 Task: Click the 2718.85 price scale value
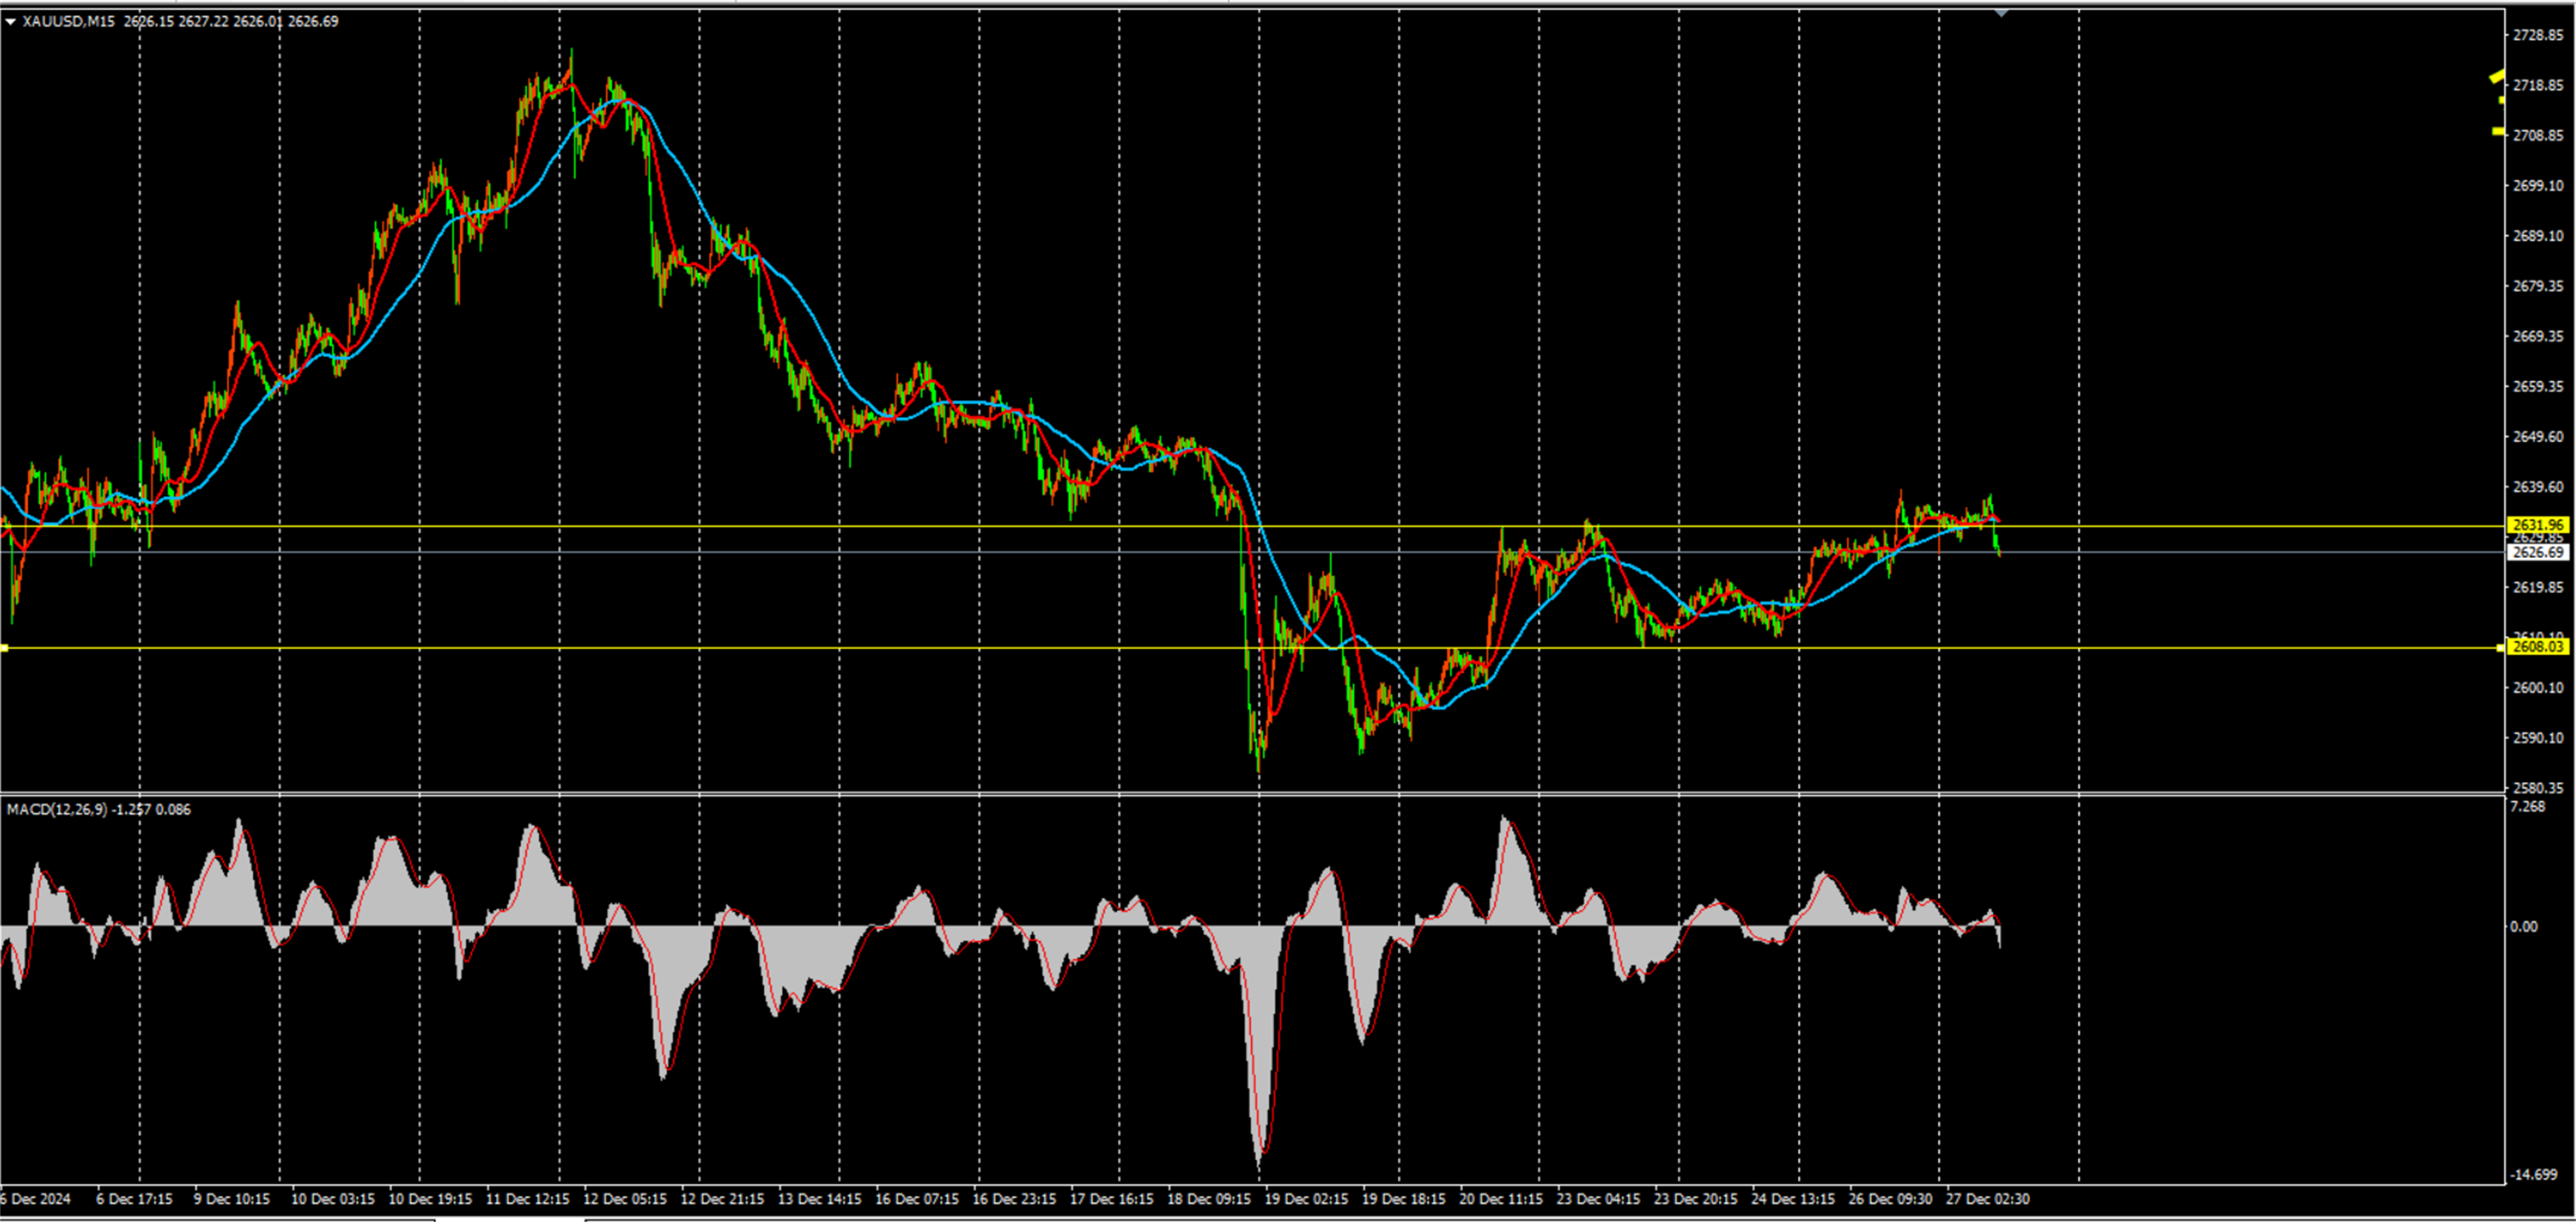2538,85
